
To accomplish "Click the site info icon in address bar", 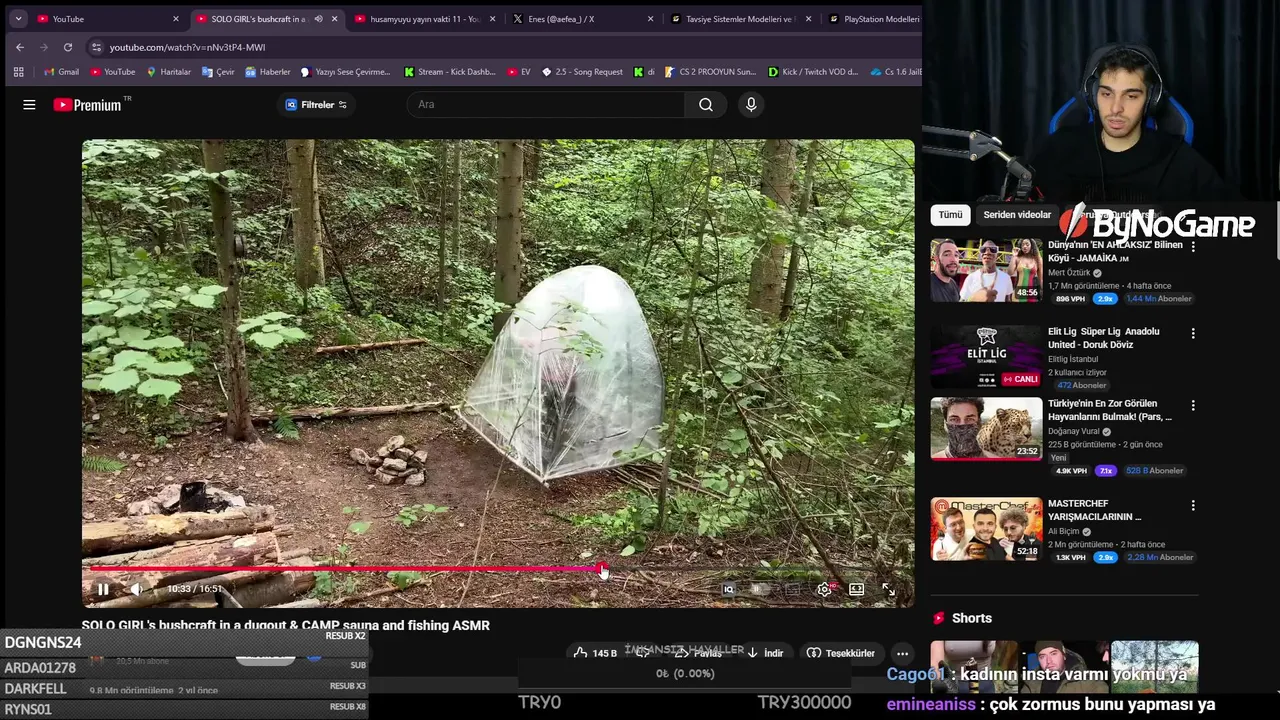I will [x=96, y=47].
